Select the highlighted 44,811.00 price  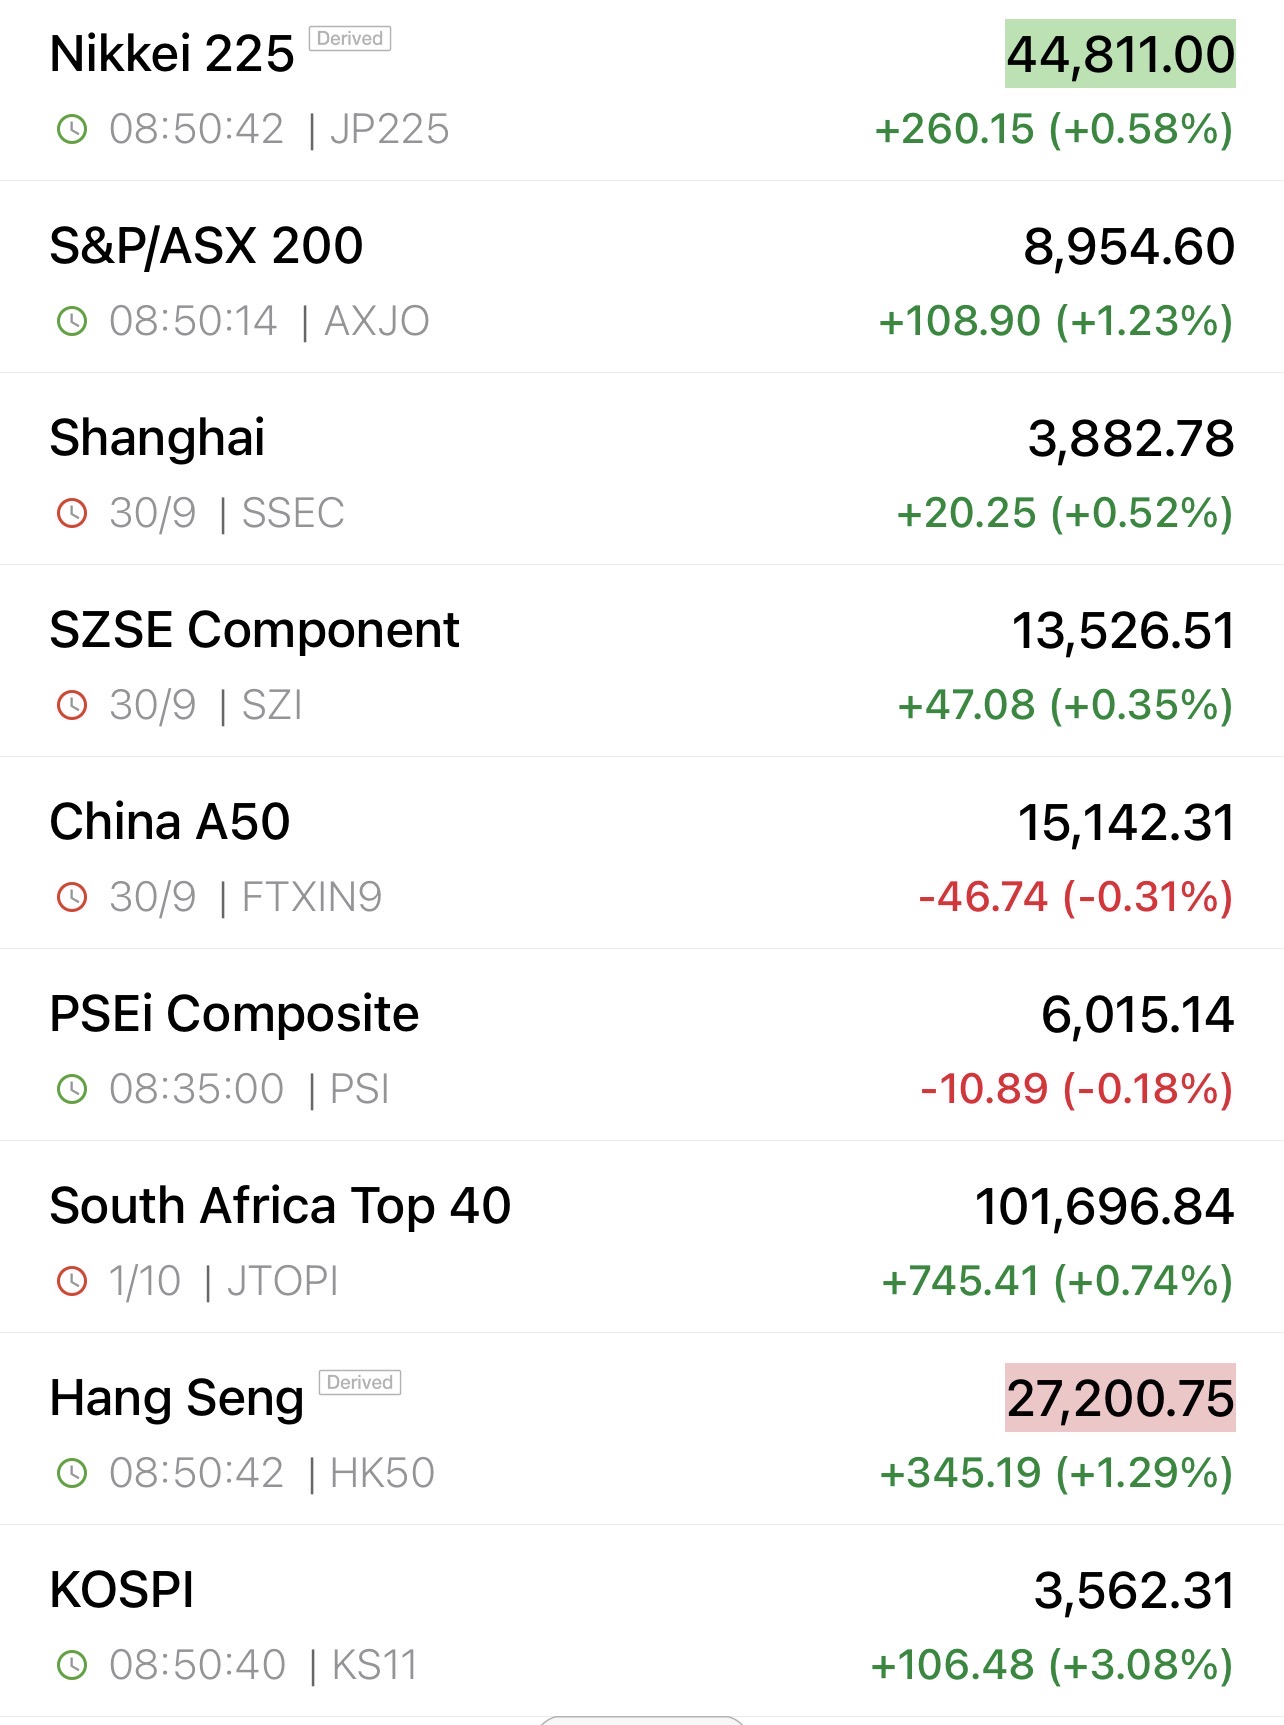1120,54
